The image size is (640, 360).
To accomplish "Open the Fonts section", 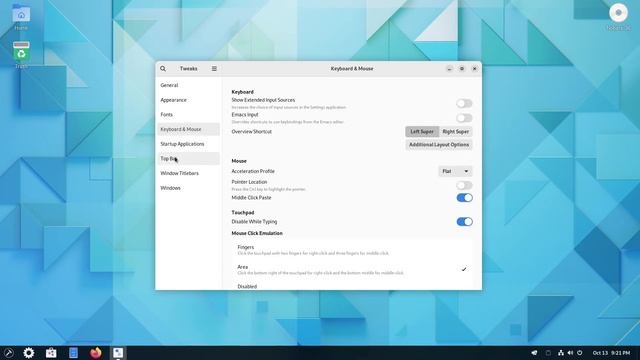I will (189, 115).
